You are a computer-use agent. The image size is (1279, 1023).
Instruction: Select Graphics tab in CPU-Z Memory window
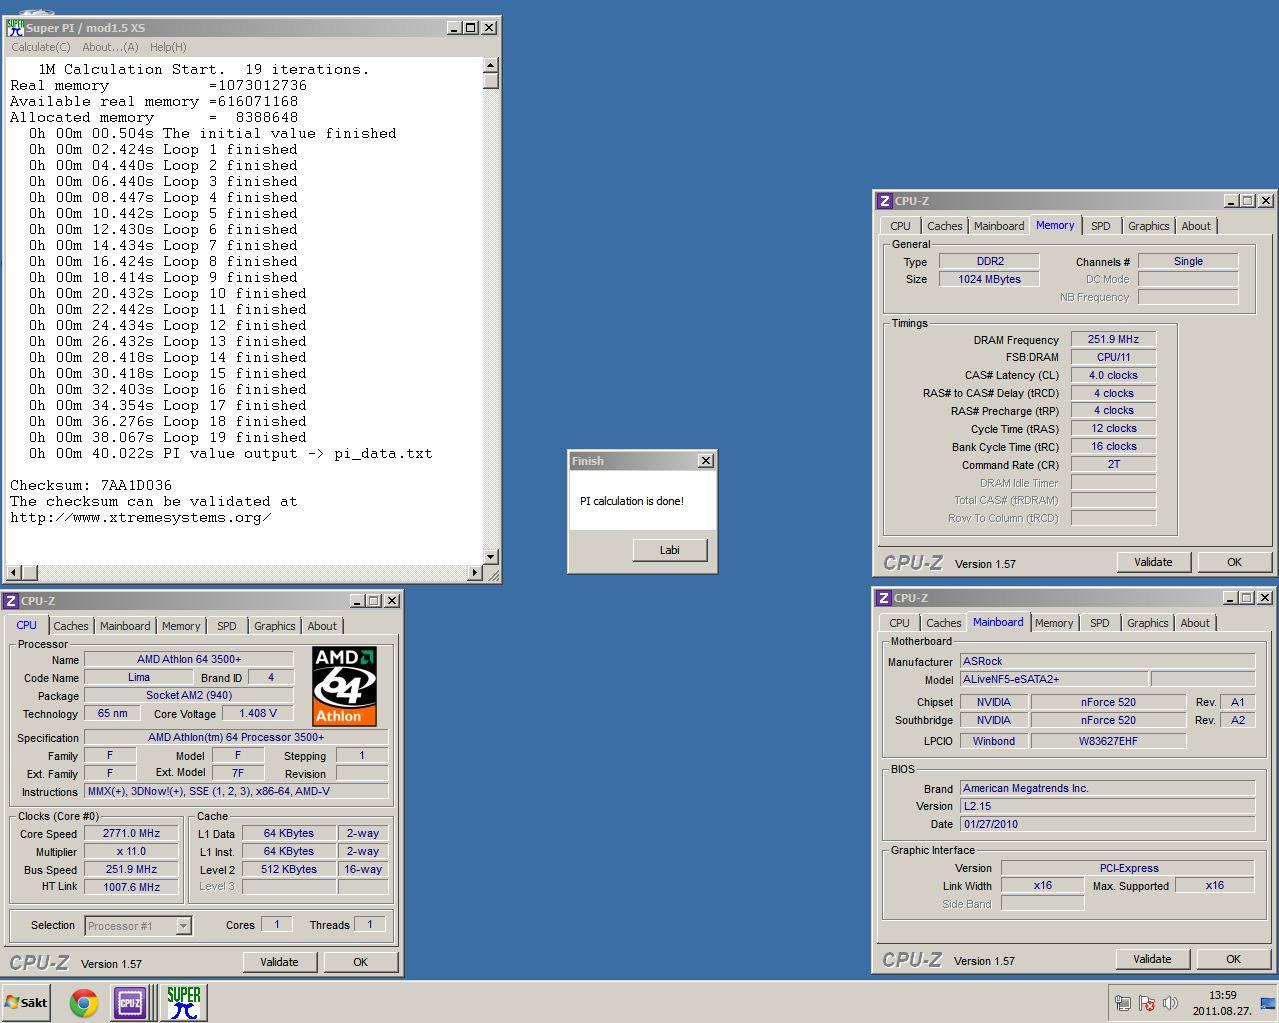(1149, 226)
